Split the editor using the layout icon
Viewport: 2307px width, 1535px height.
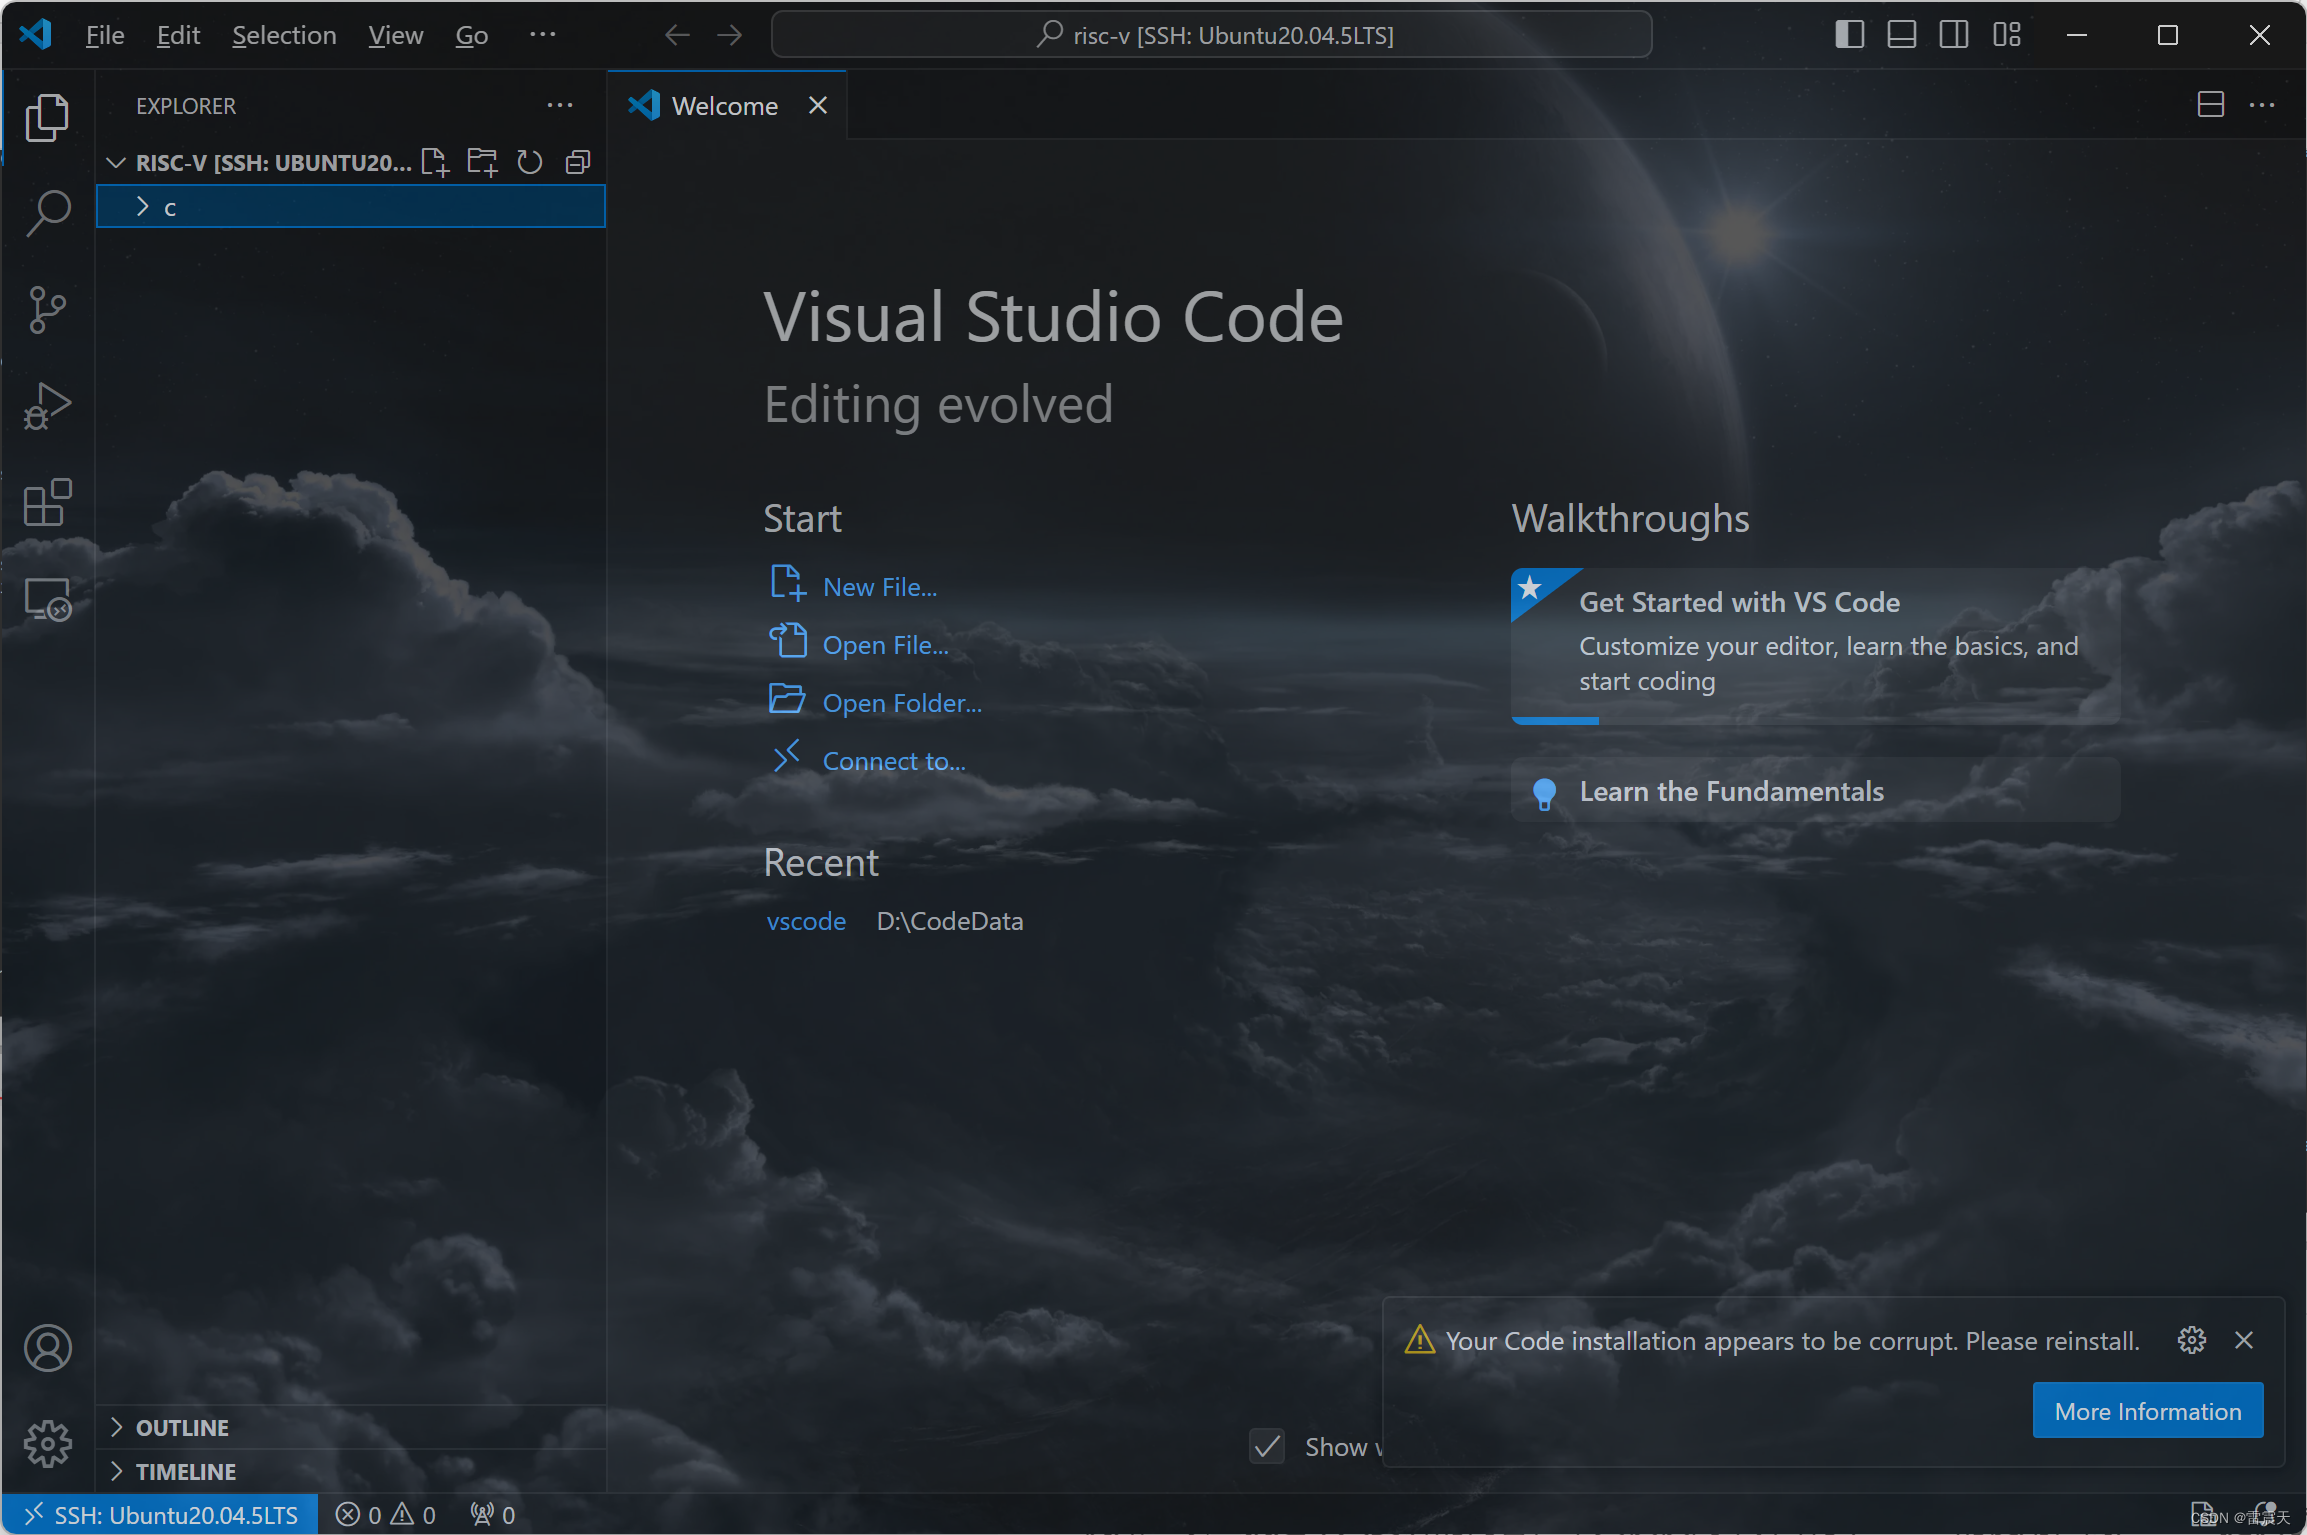click(2210, 104)
